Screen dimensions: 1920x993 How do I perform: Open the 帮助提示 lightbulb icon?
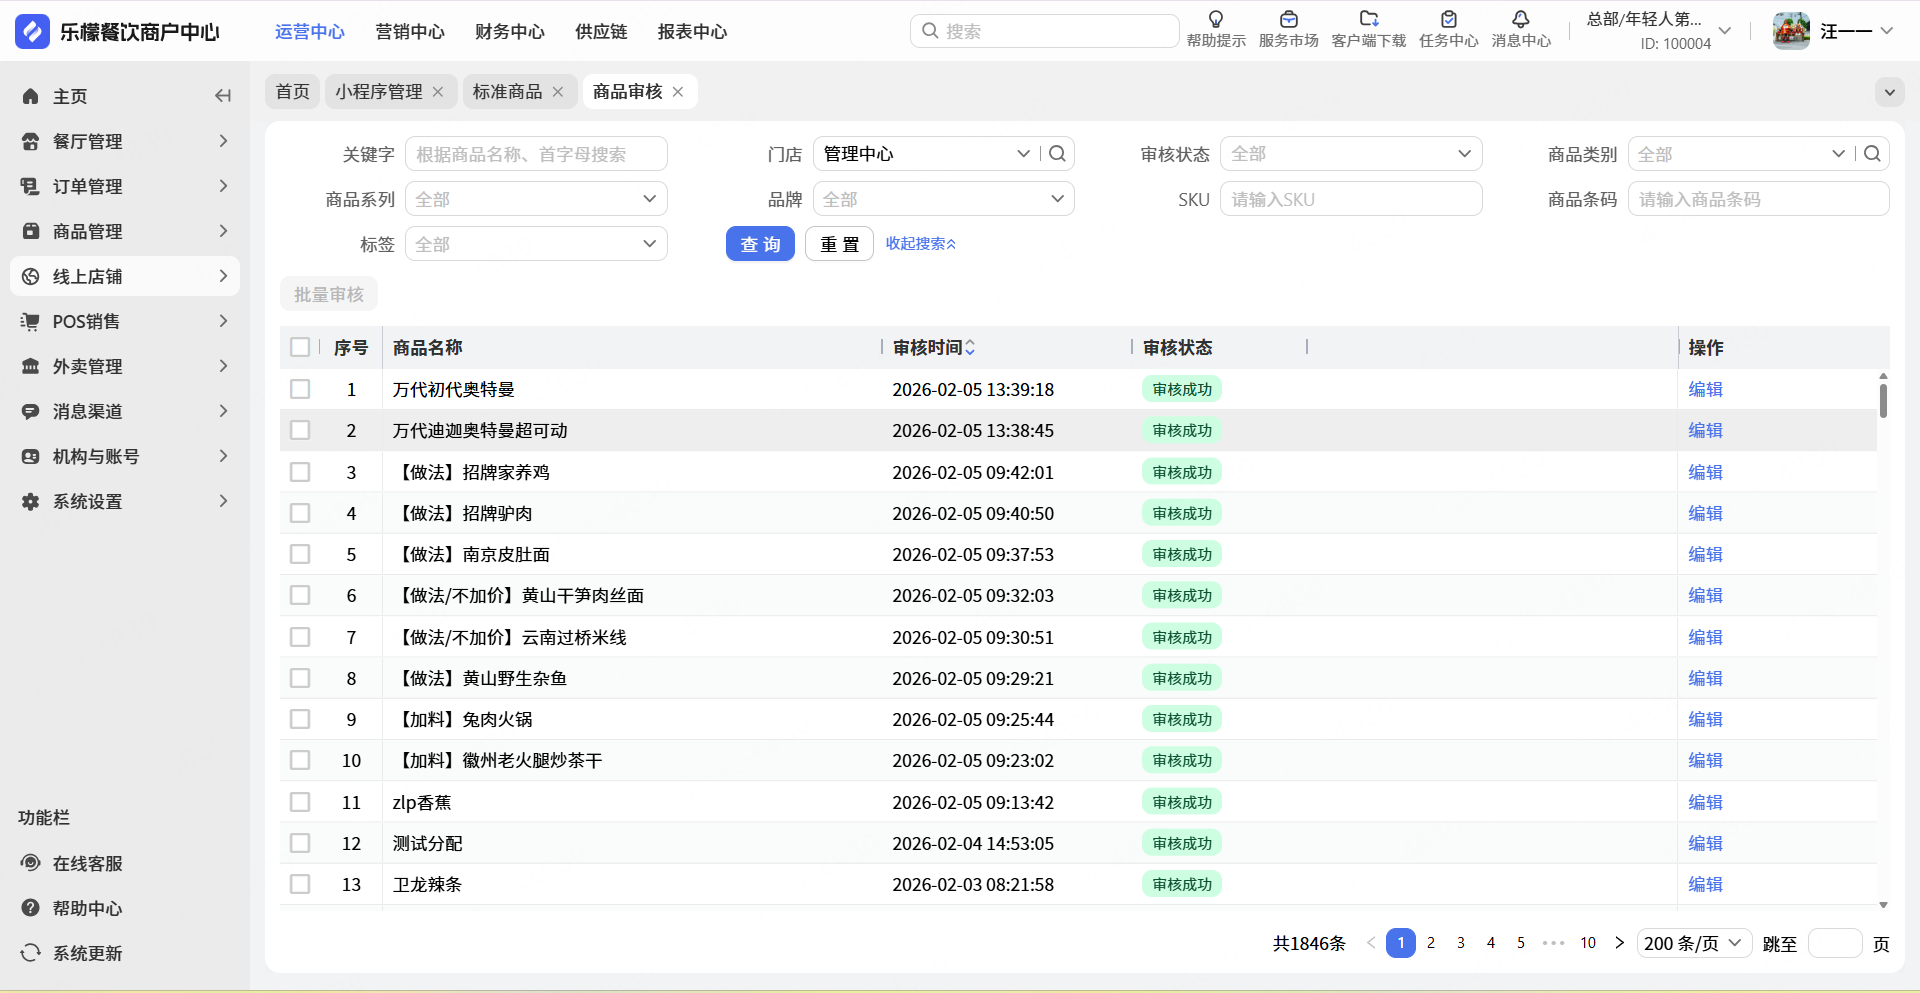1215,20
